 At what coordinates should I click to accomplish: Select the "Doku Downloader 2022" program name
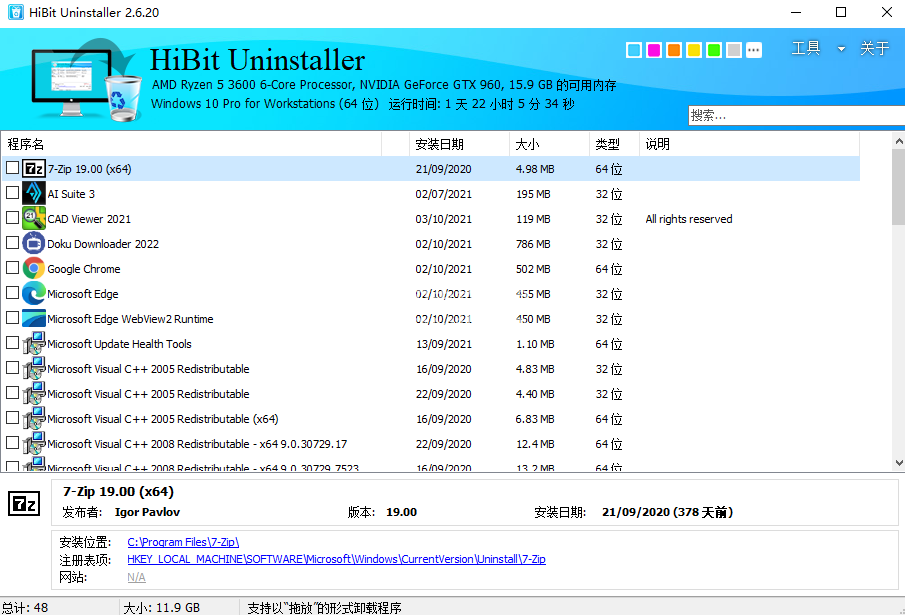[103, 244]
